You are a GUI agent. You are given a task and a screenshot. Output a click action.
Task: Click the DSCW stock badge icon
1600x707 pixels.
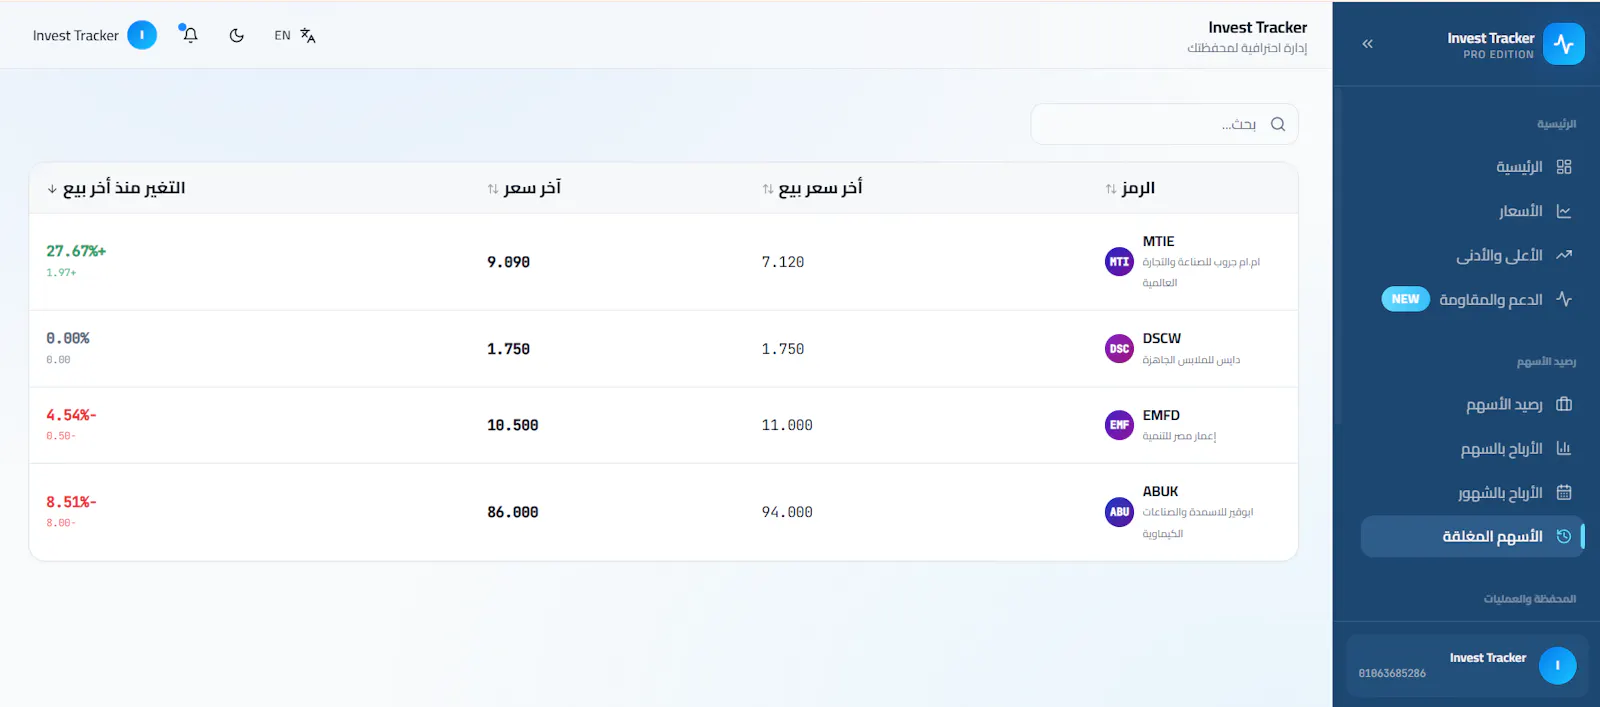pyautogui.click(x=1119, y=349)
